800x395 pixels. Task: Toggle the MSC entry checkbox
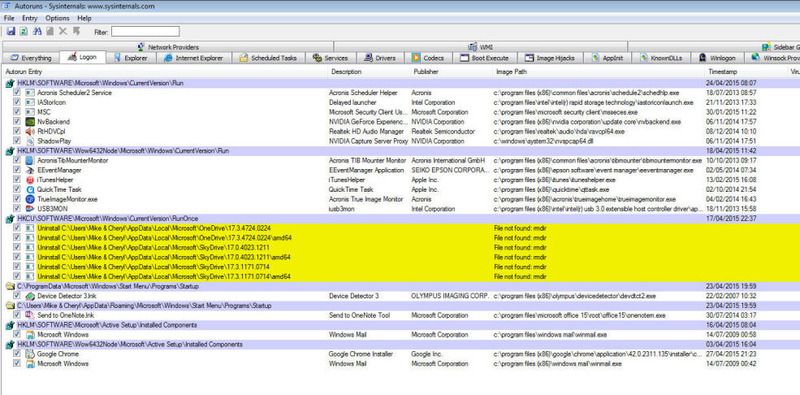pyautogui.click(x=17, y=112)
